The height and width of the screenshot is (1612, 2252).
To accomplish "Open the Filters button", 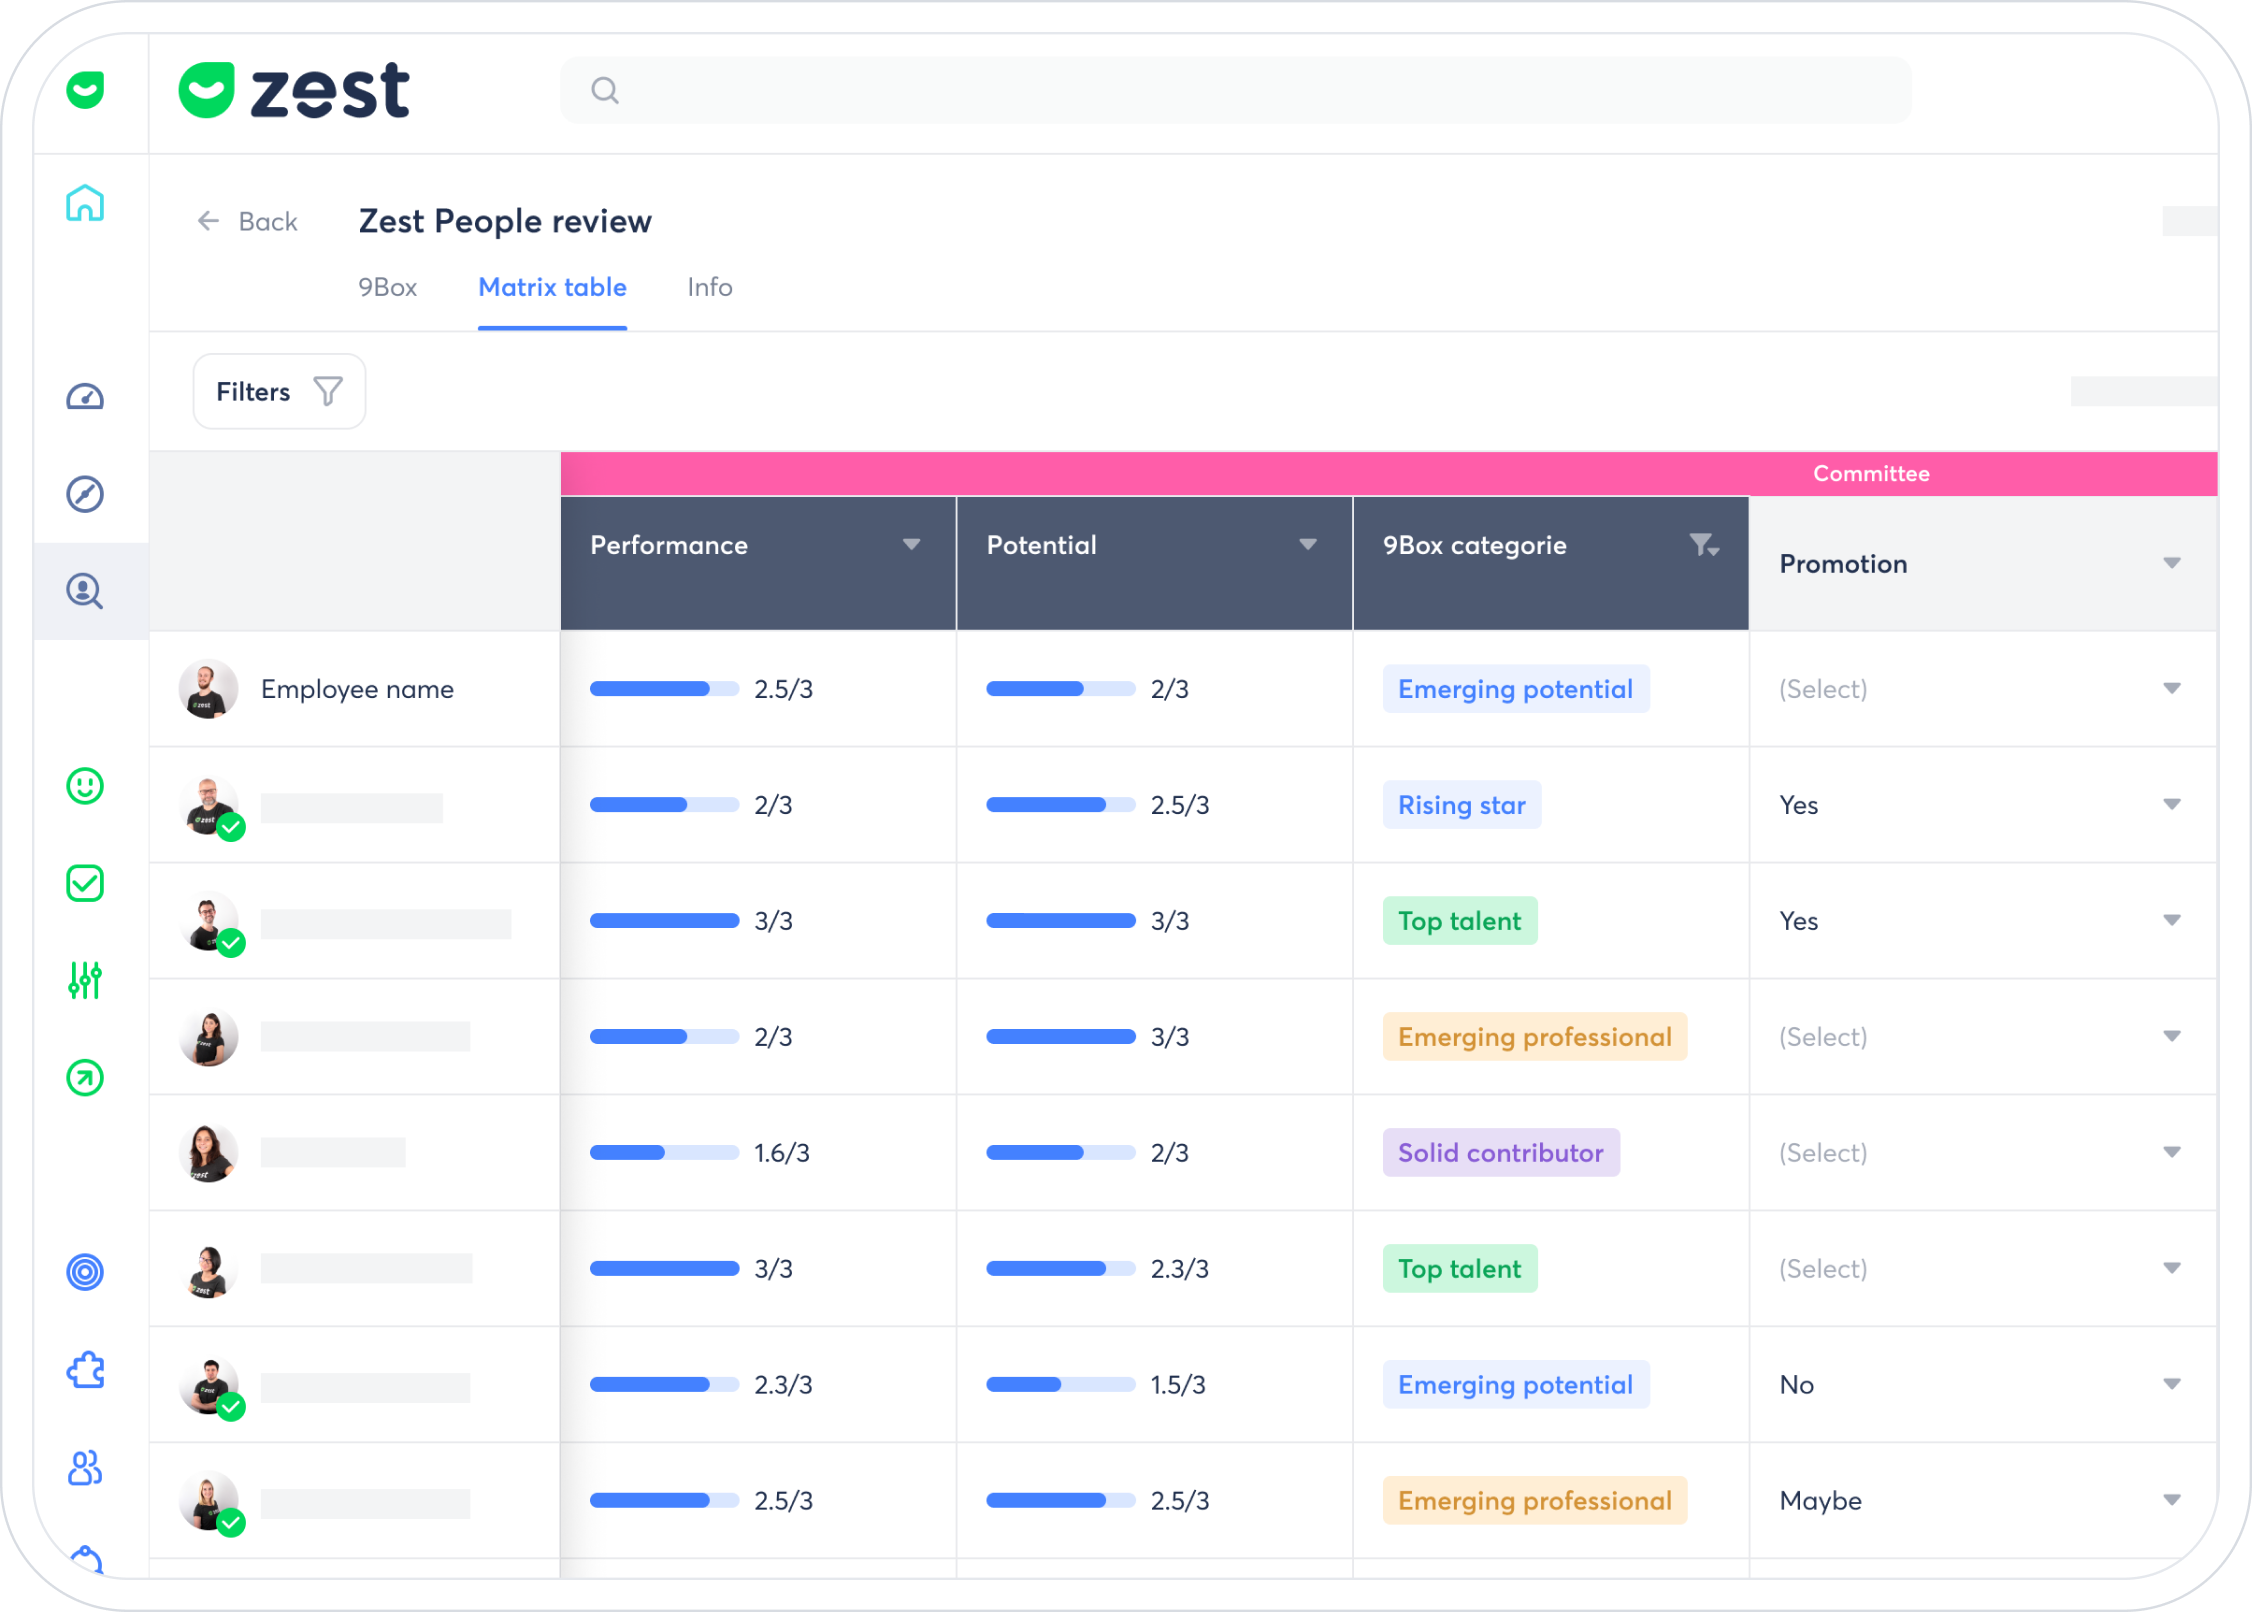I will pos(279,392).
